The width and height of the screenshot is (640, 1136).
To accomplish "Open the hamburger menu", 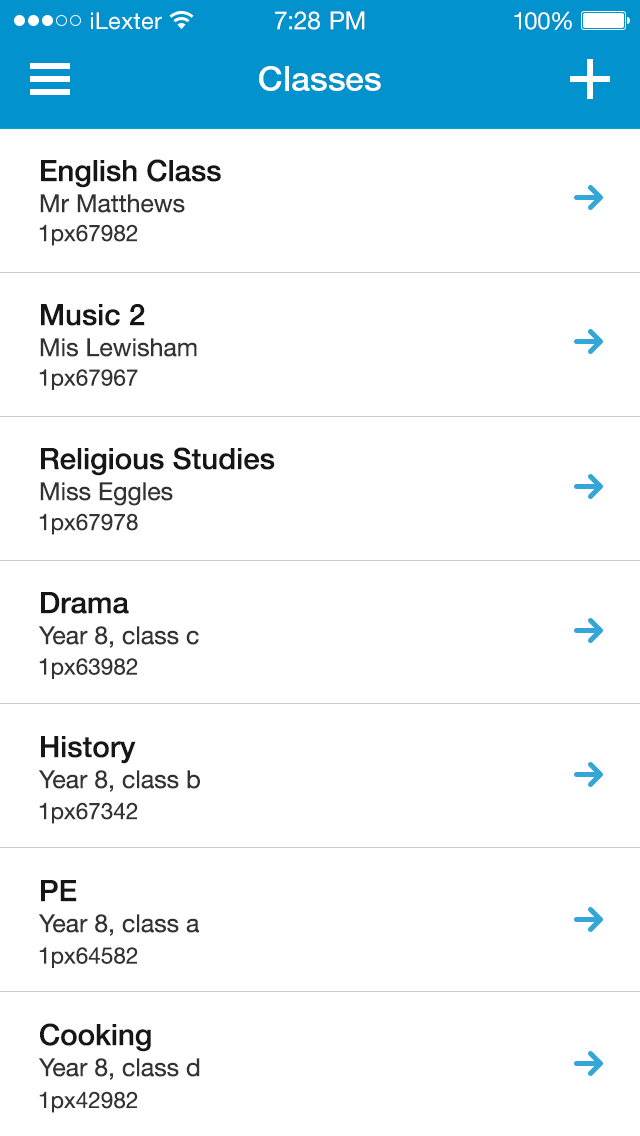I will [x=50, y=79].
